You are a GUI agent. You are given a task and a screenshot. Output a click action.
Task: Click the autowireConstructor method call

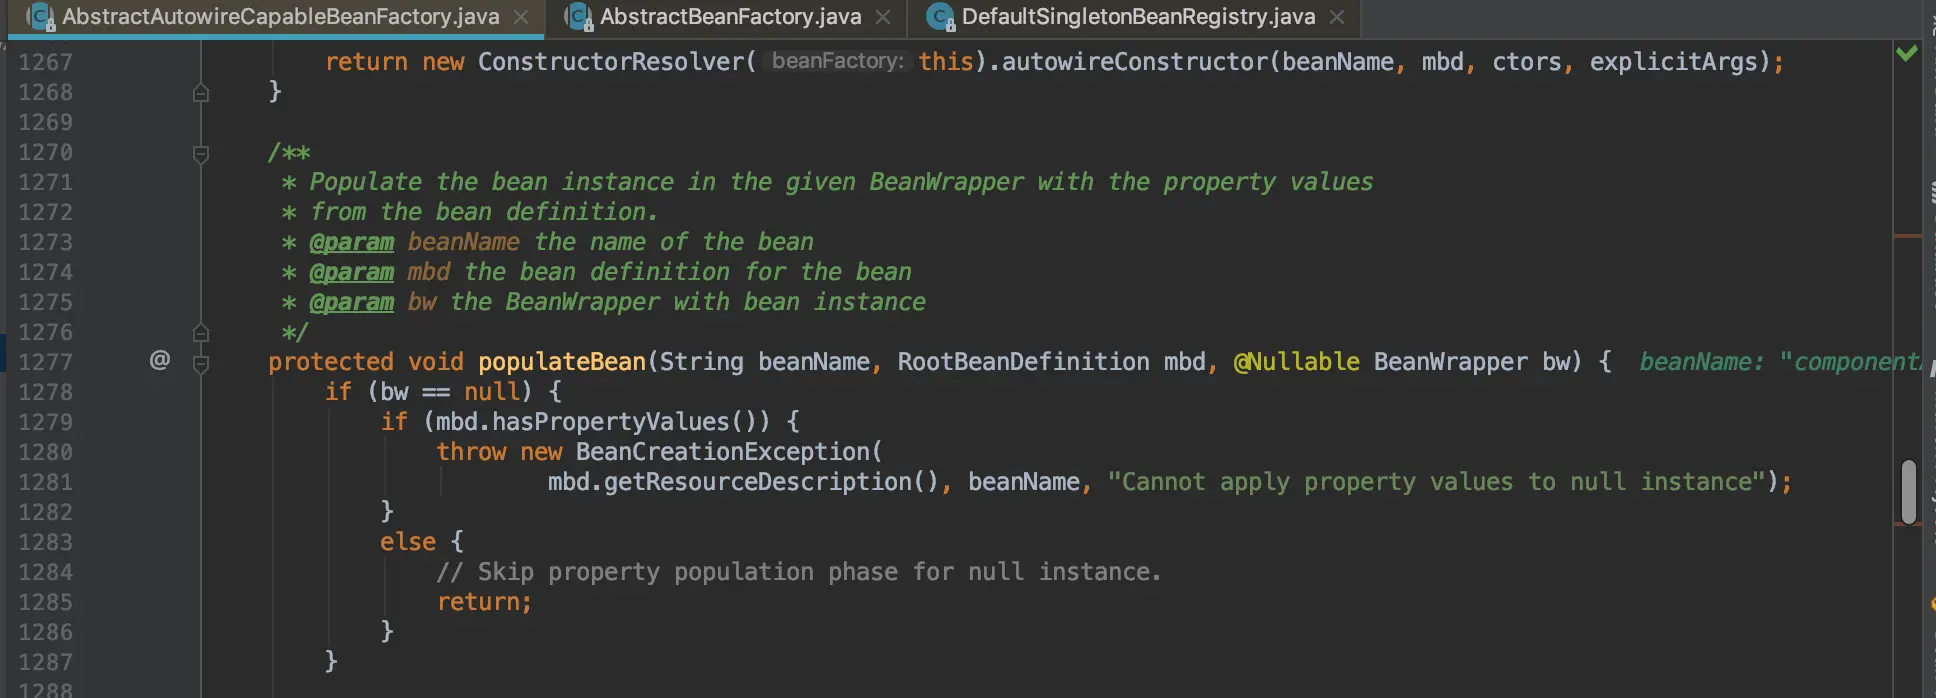coord(1135,62)
